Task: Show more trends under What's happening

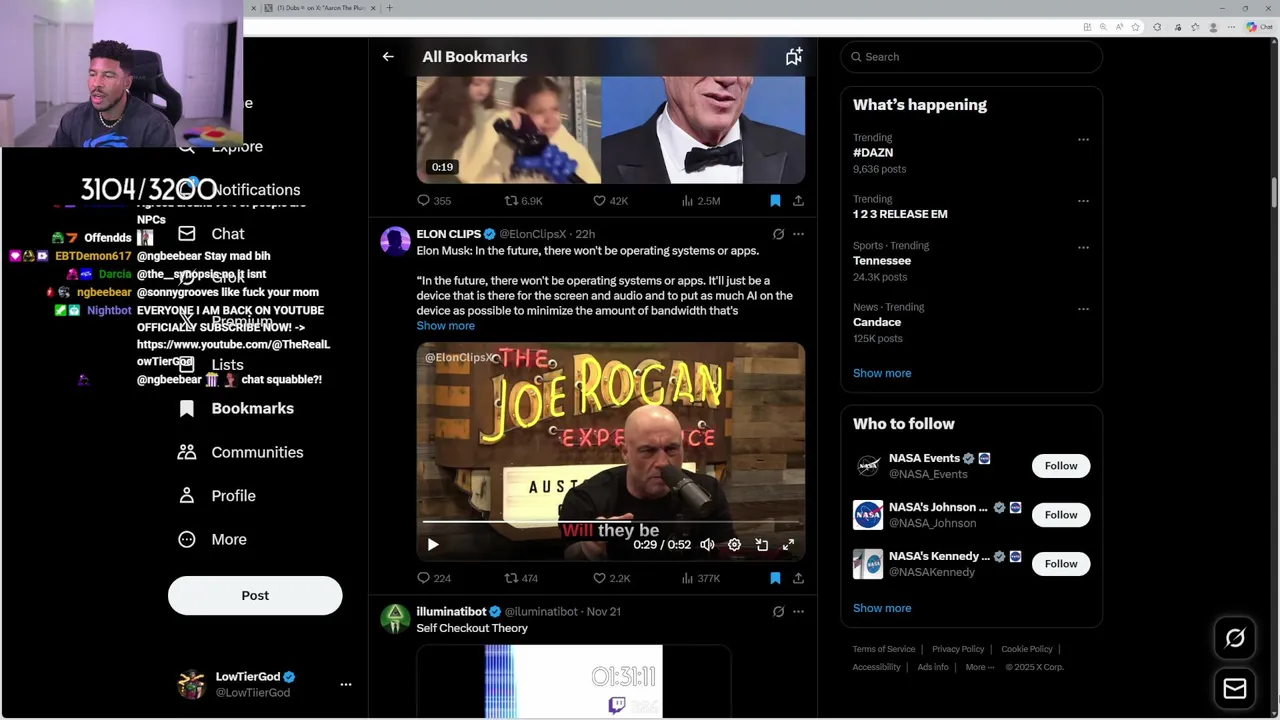Action: 882,373
